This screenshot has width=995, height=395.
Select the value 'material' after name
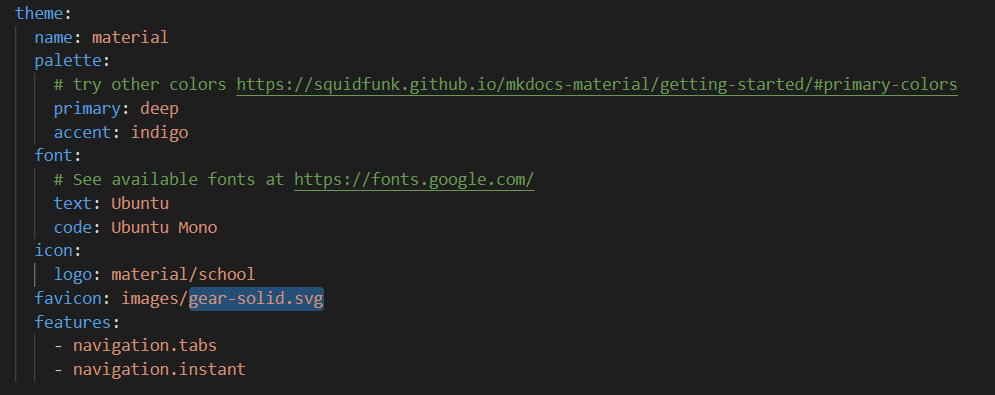(x=130, y=37)
